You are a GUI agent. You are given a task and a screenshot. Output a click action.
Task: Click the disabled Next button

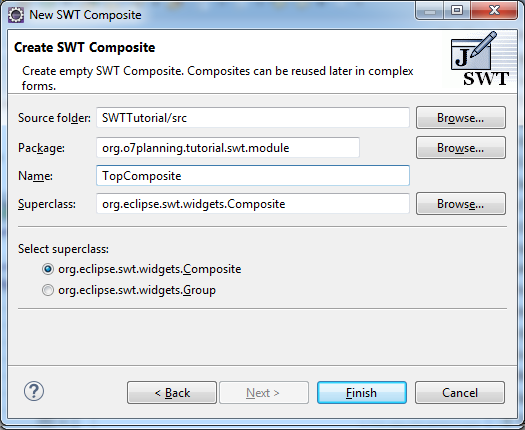click(264, 392)
